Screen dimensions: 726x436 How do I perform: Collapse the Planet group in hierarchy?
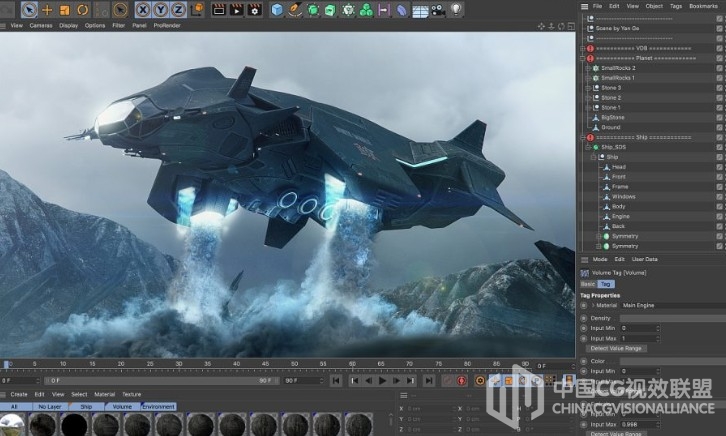point(583,58)
